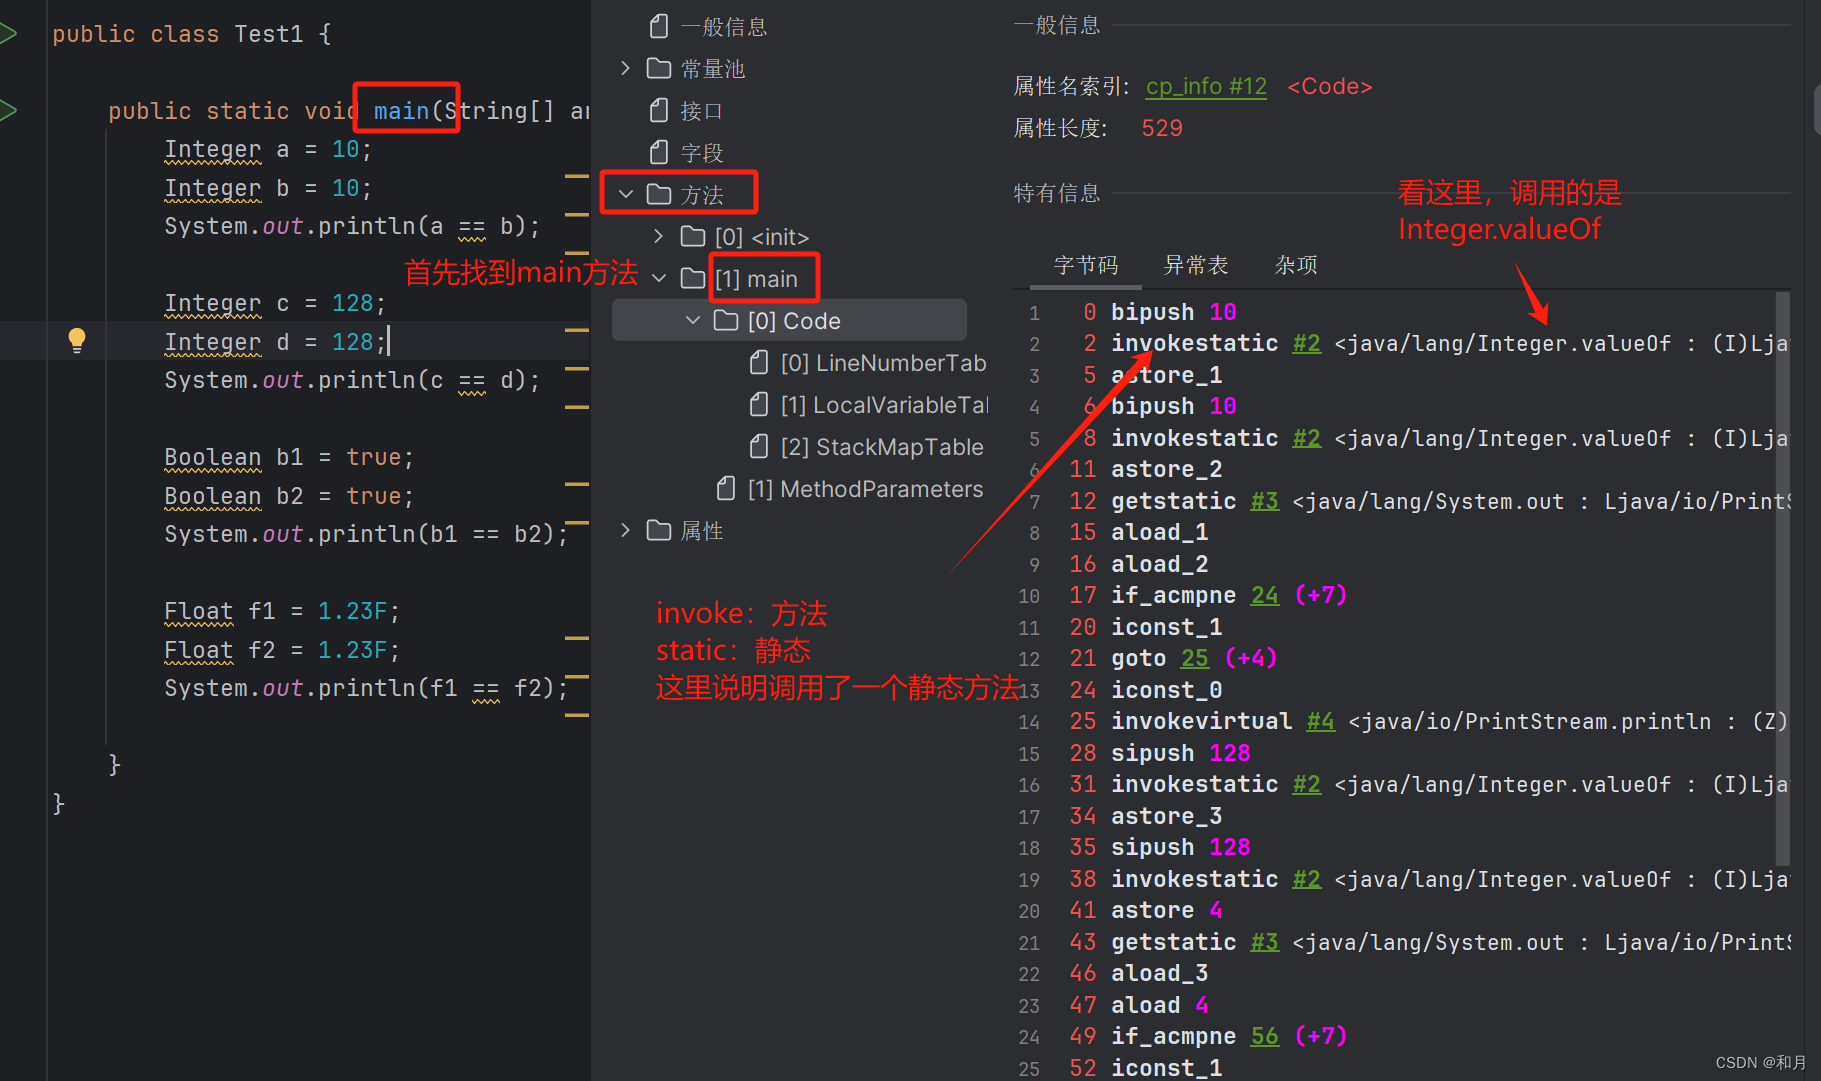Collapse the 方法 folder
Viewport: 1821px width, 1081px height.
click(625, 193)
